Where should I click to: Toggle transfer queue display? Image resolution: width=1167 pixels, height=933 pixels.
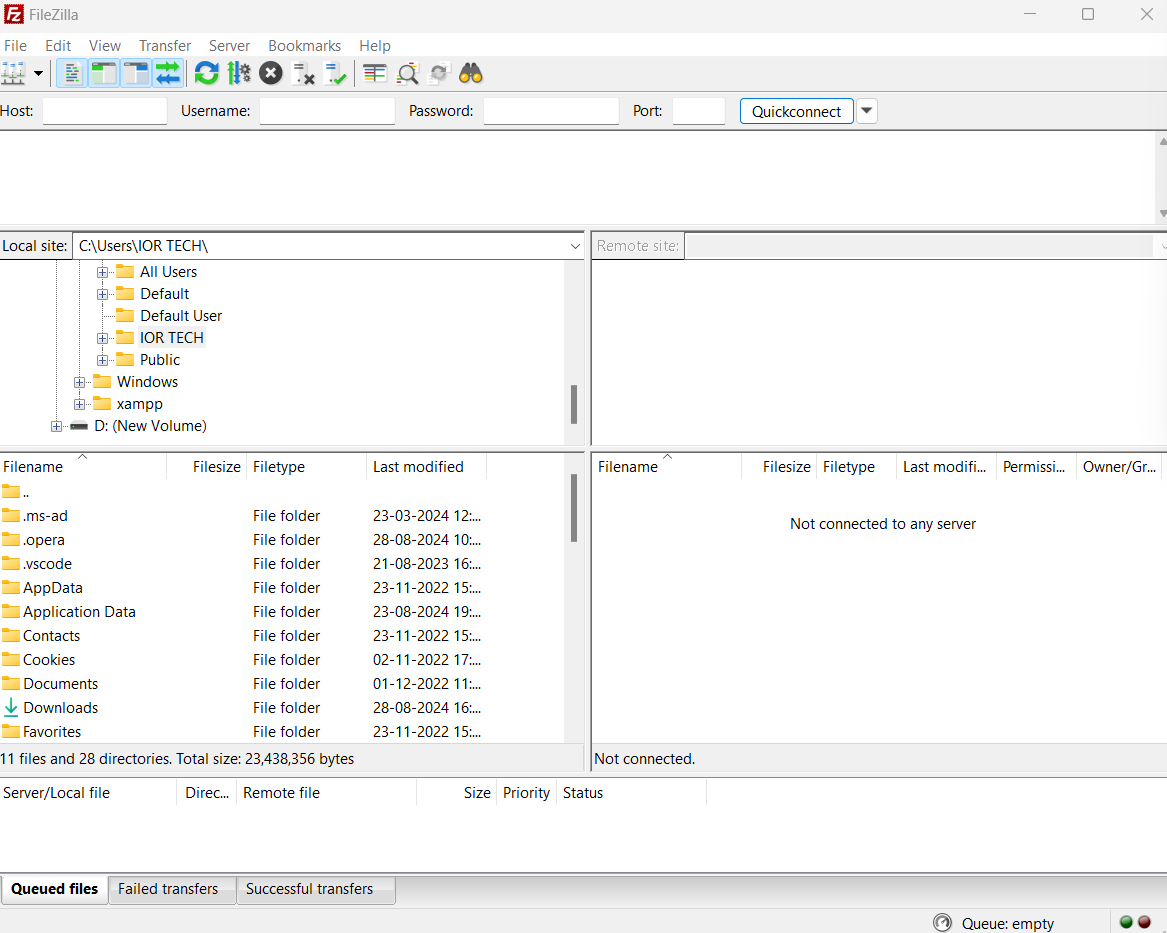pyautogui.click(x=168, y=74)
